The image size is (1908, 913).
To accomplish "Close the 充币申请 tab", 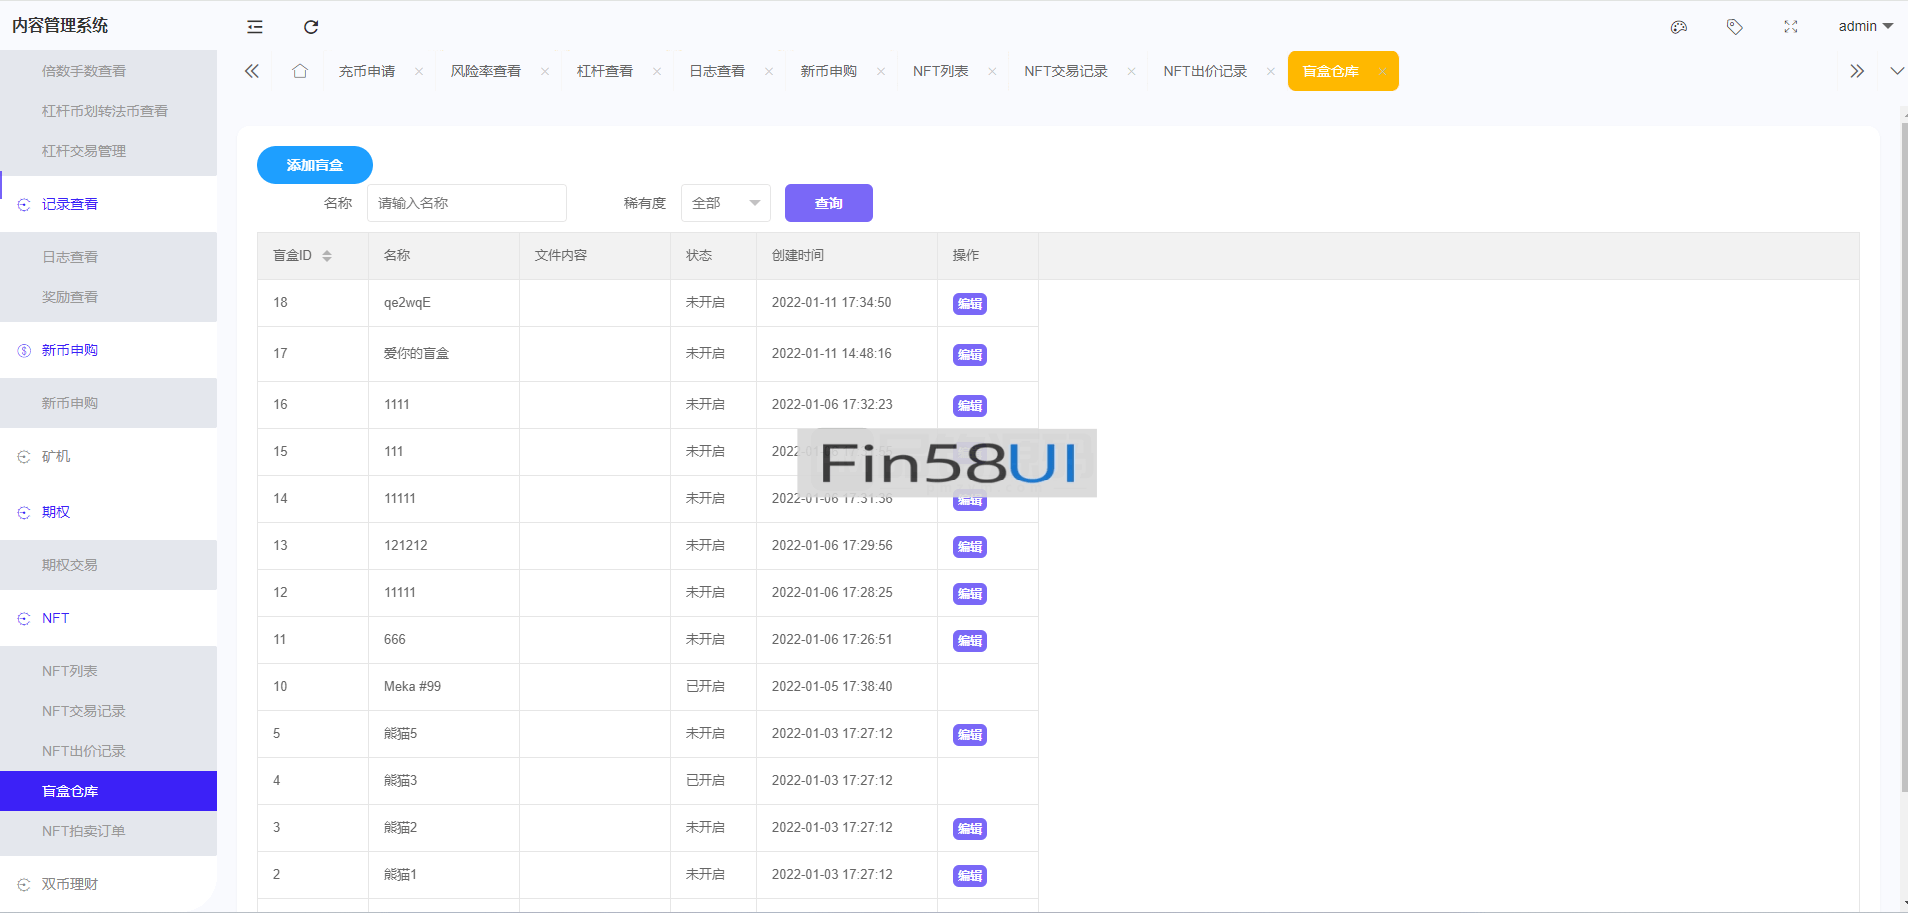I will click(419, 71).
